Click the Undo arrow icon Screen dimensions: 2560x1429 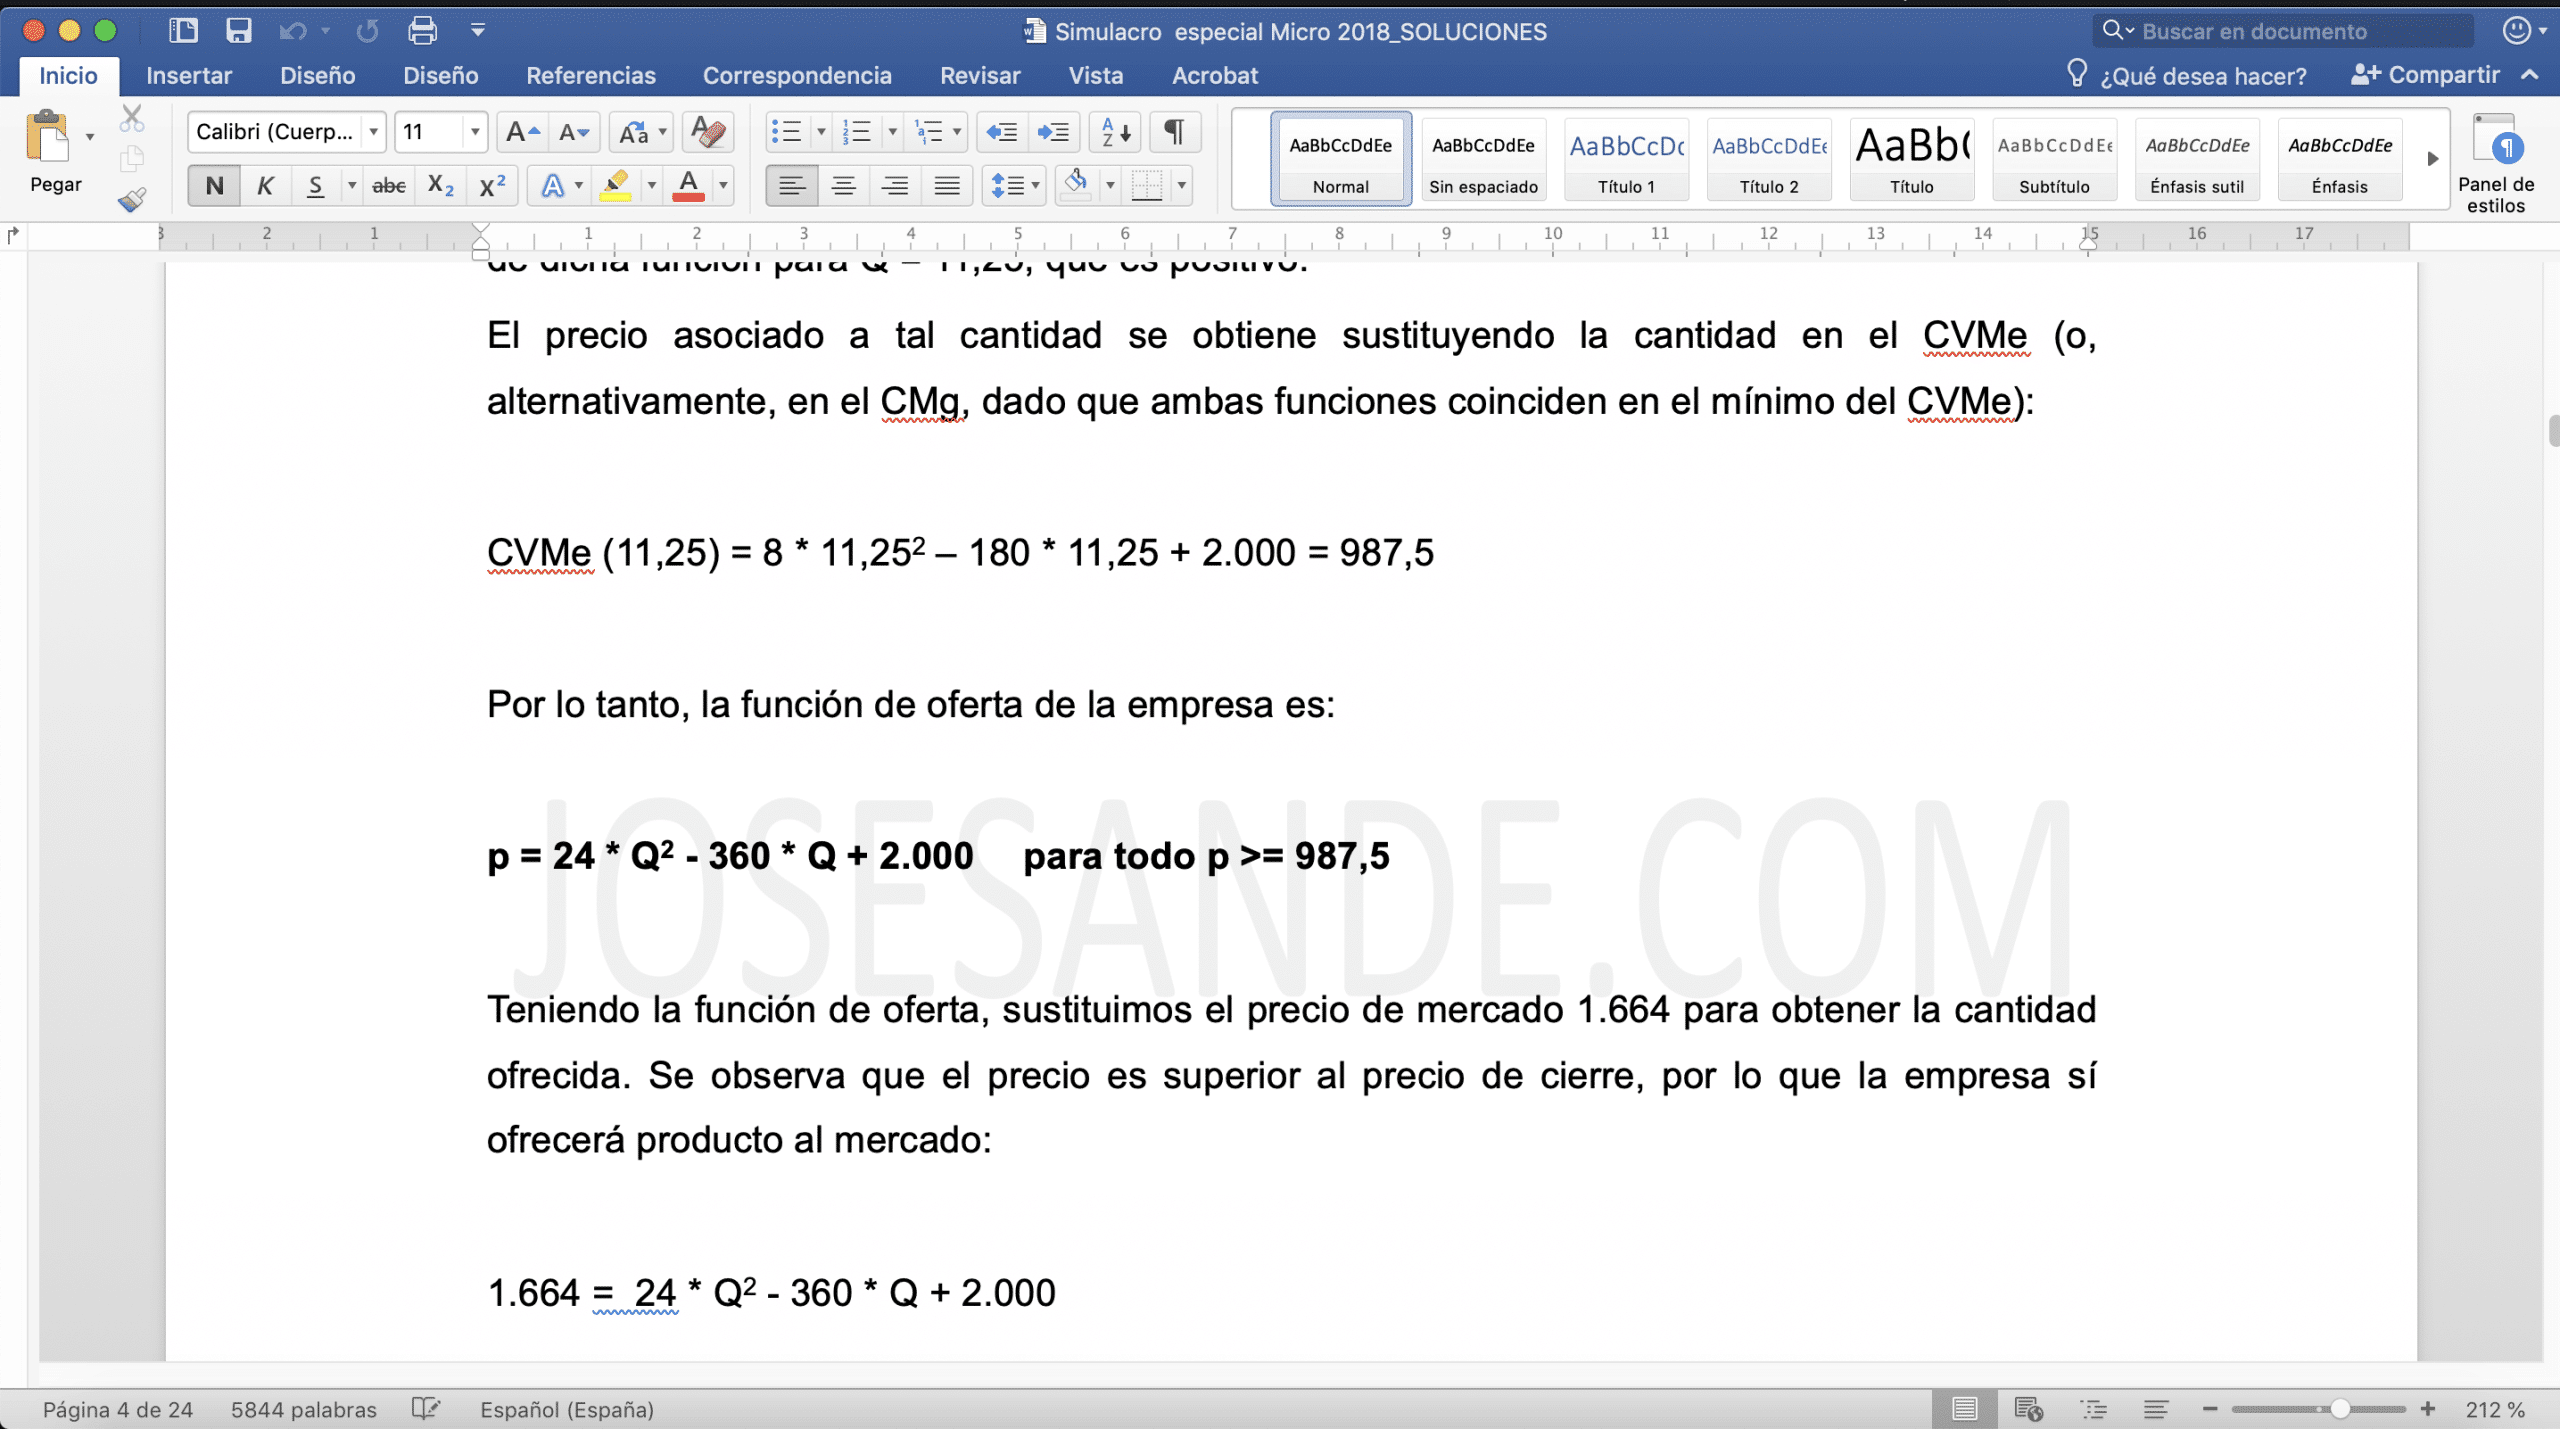pyautogui.click(x=292, y=31)
